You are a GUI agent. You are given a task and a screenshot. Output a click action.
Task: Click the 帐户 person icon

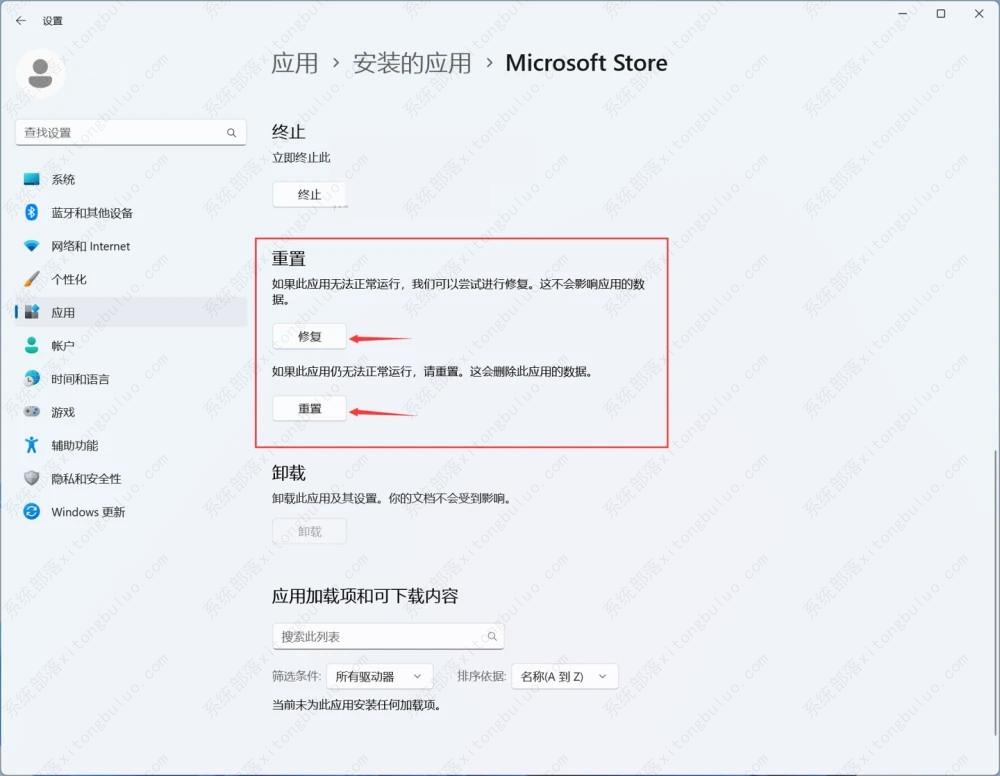click(32, 346)
